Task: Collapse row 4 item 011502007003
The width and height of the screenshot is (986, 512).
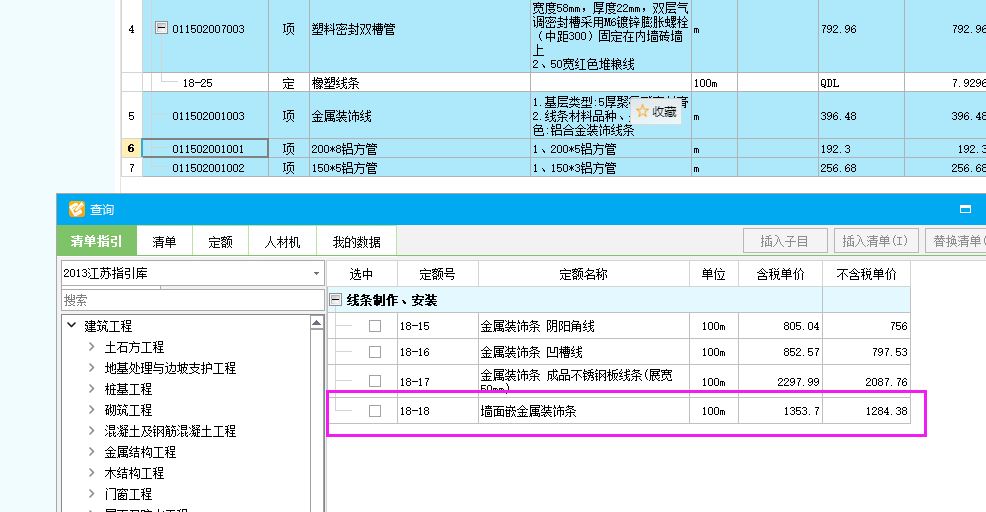Action: pos(162,28)
